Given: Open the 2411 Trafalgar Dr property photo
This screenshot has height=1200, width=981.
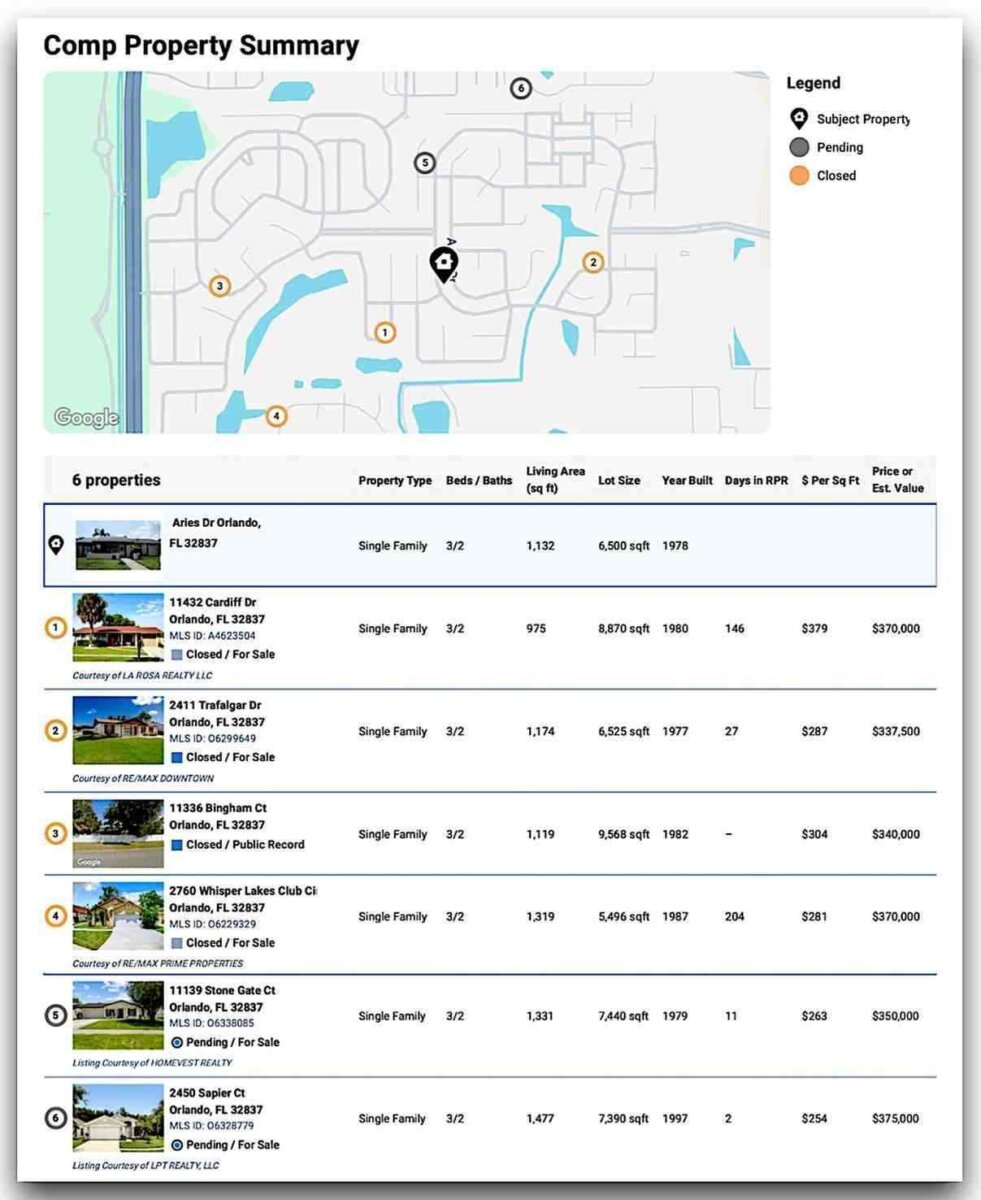Looking at the screenshot, I should (x=118, y=730).
